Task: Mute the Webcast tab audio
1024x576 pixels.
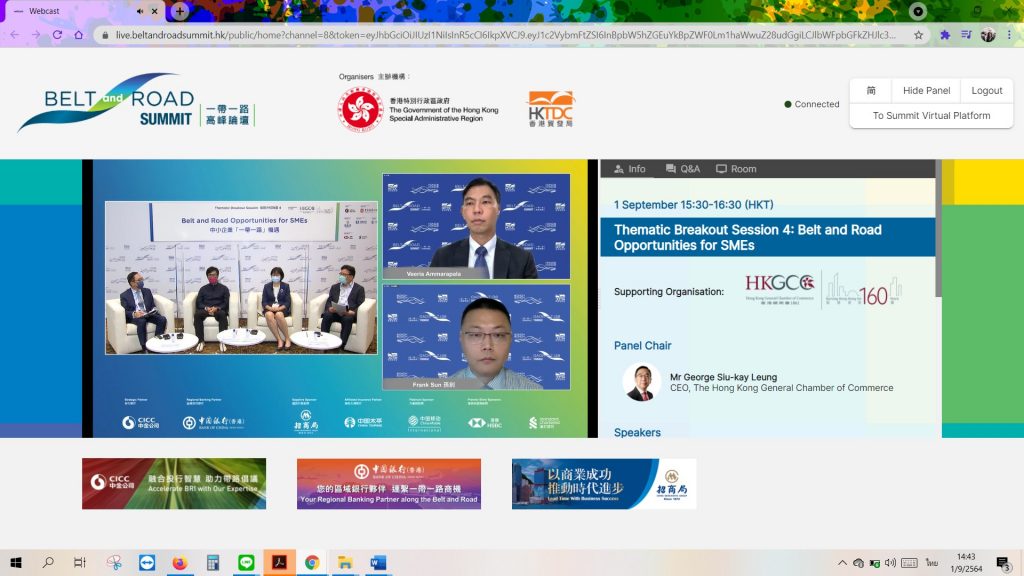Action: pyautogui.click(x=140, y=11)
